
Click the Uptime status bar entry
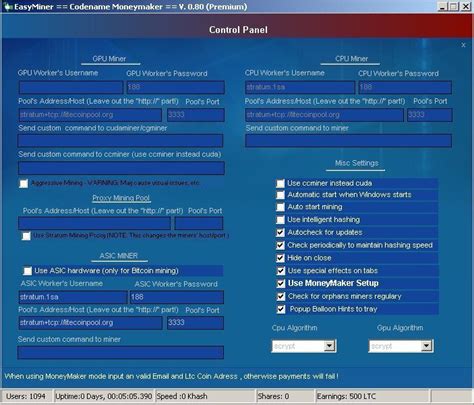click(104, 397)
